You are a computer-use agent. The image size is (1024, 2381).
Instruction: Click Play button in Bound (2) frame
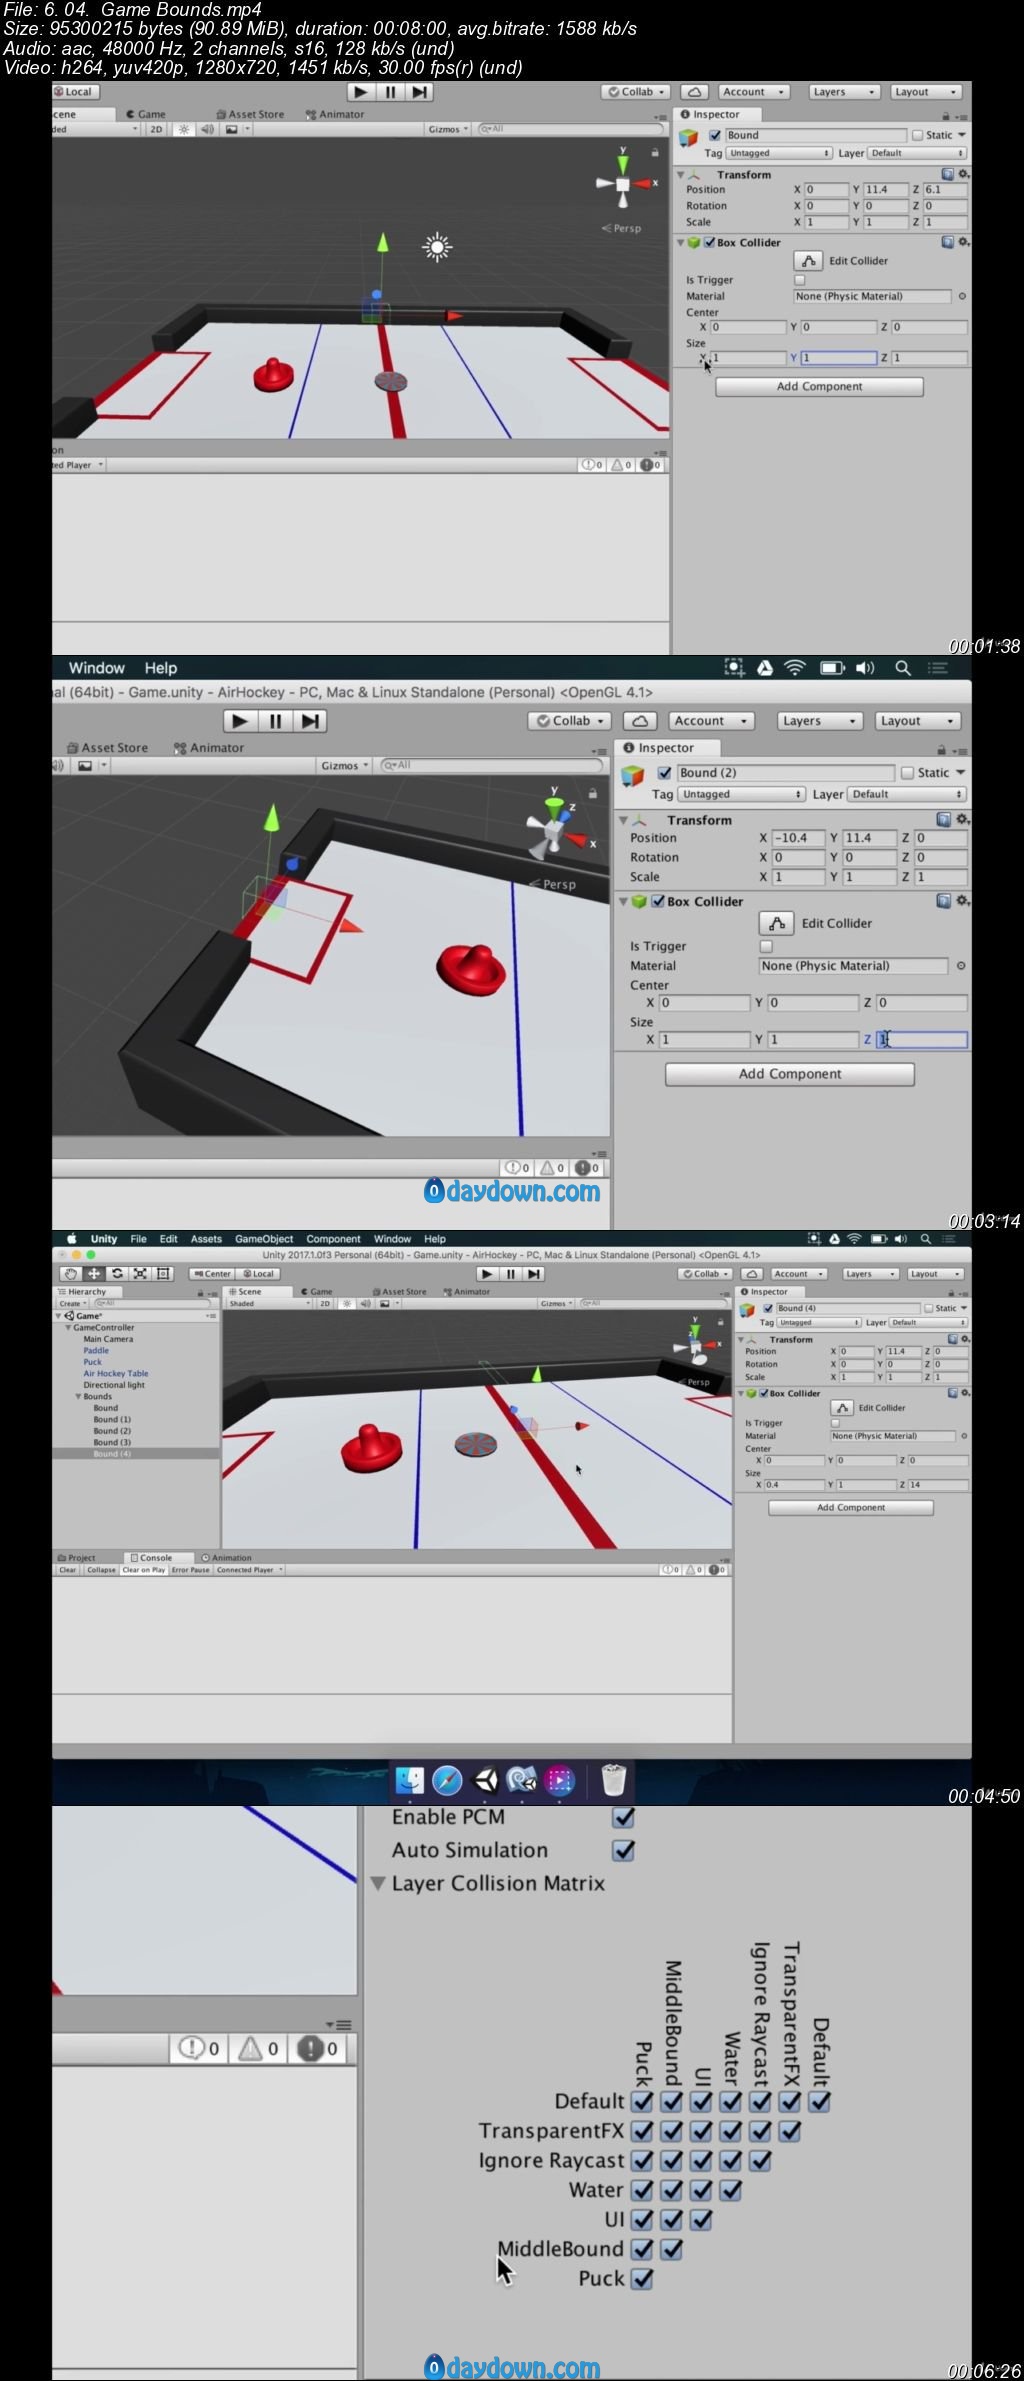[240, 721]
